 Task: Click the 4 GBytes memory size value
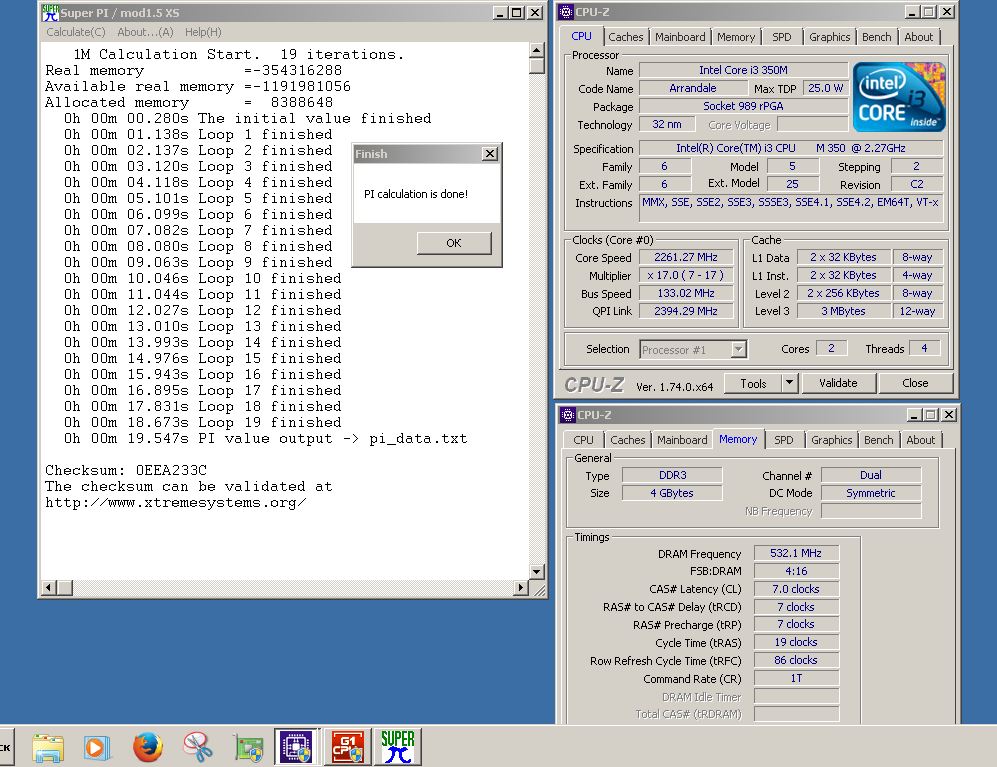tap(672, 493)
